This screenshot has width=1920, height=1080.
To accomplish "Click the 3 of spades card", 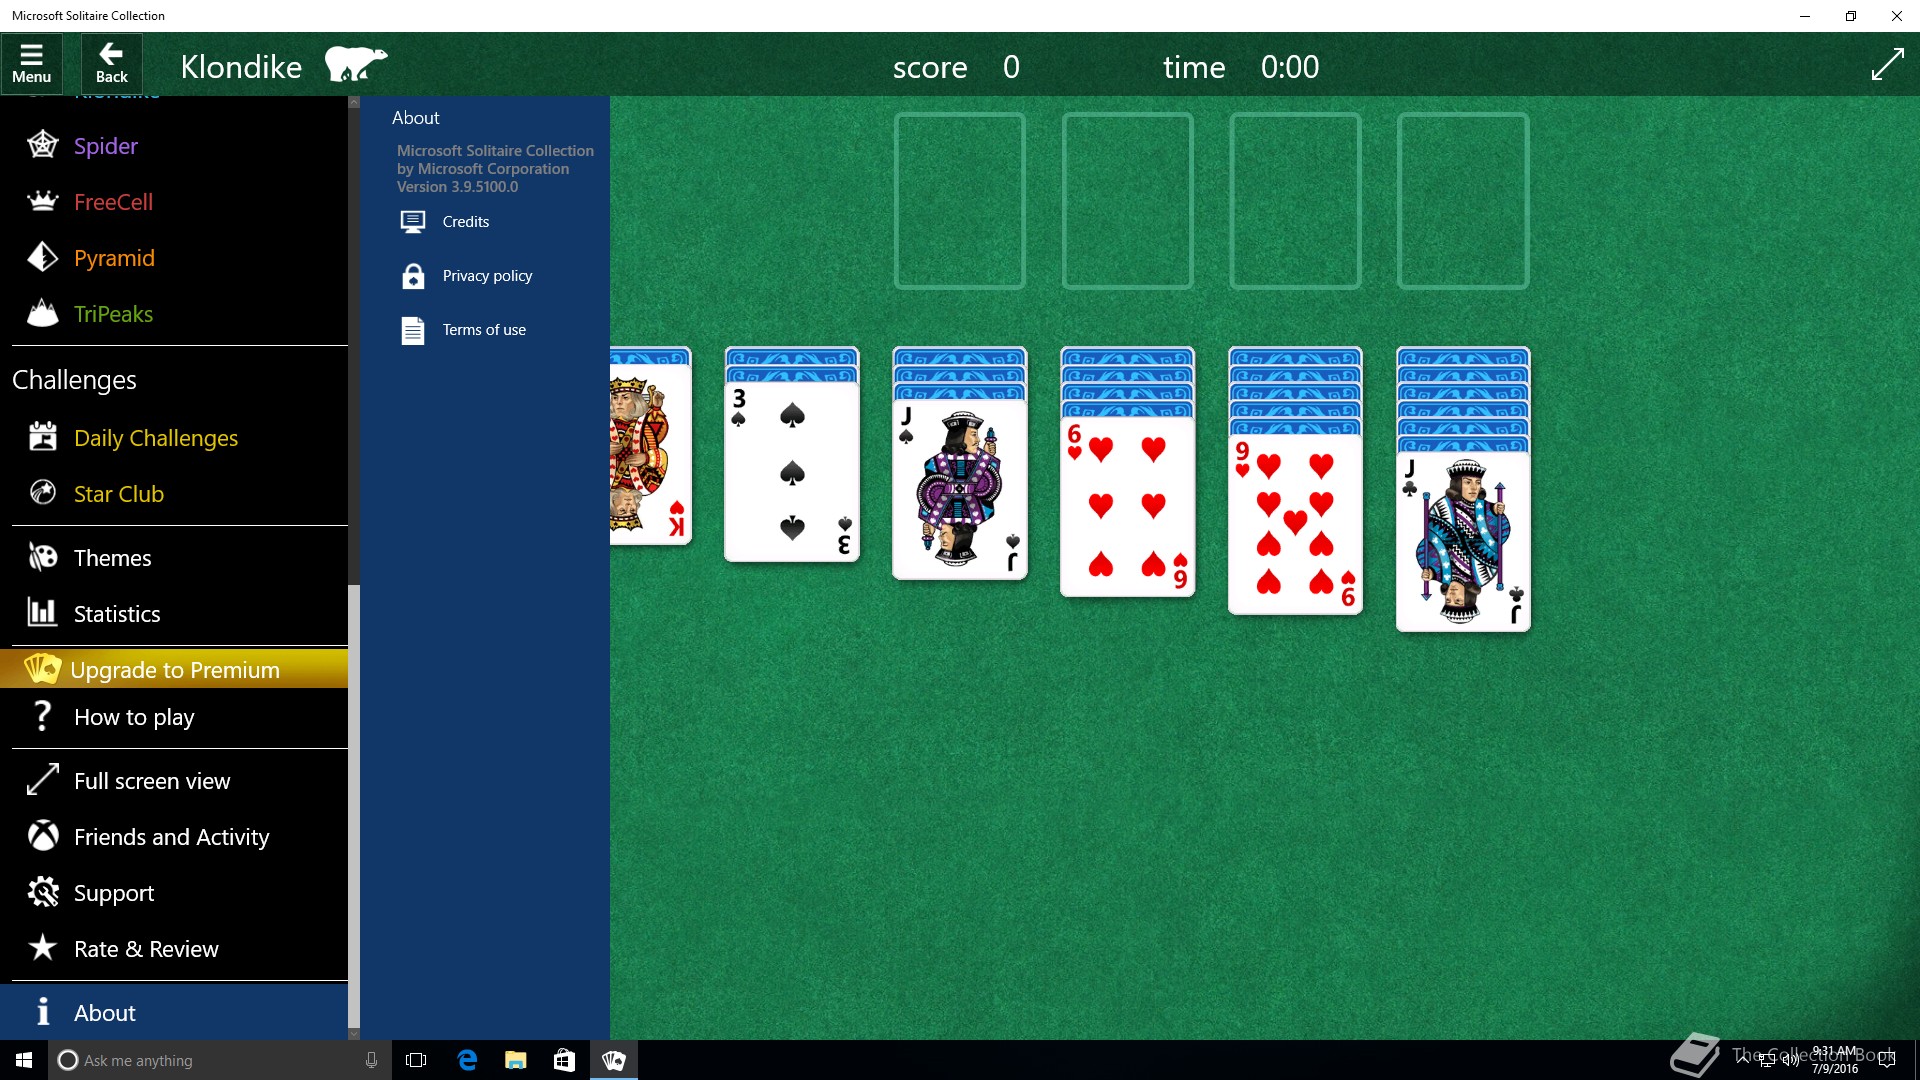I will click(x=791, y=472).
